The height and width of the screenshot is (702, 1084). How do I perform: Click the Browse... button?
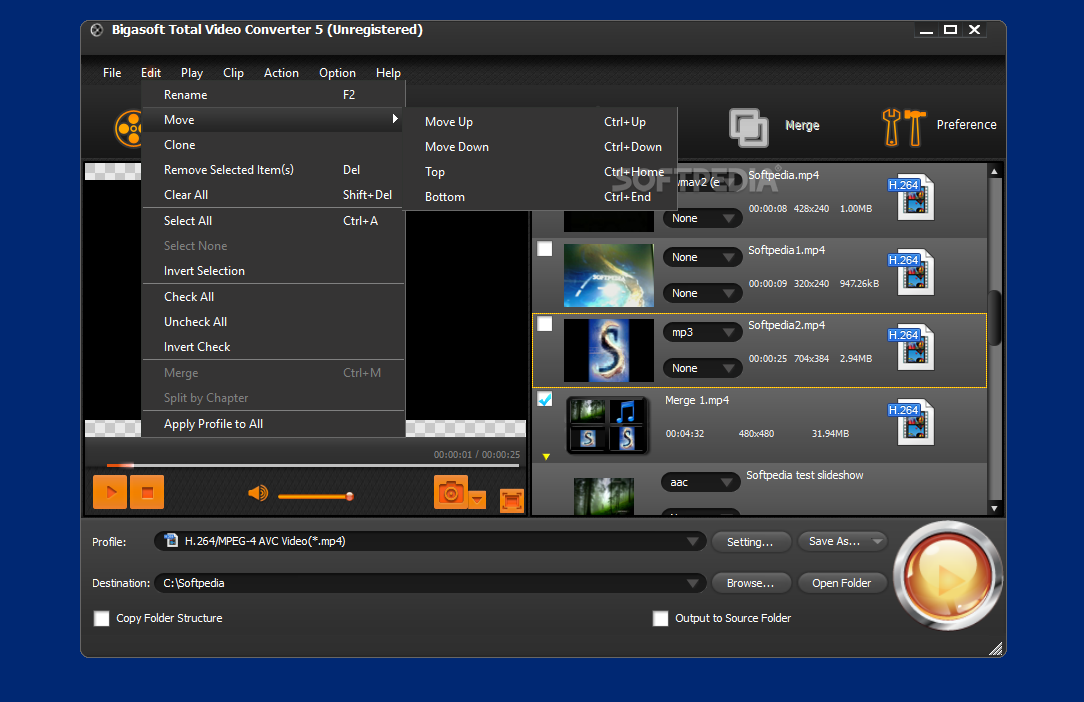[x=750, y=584]
